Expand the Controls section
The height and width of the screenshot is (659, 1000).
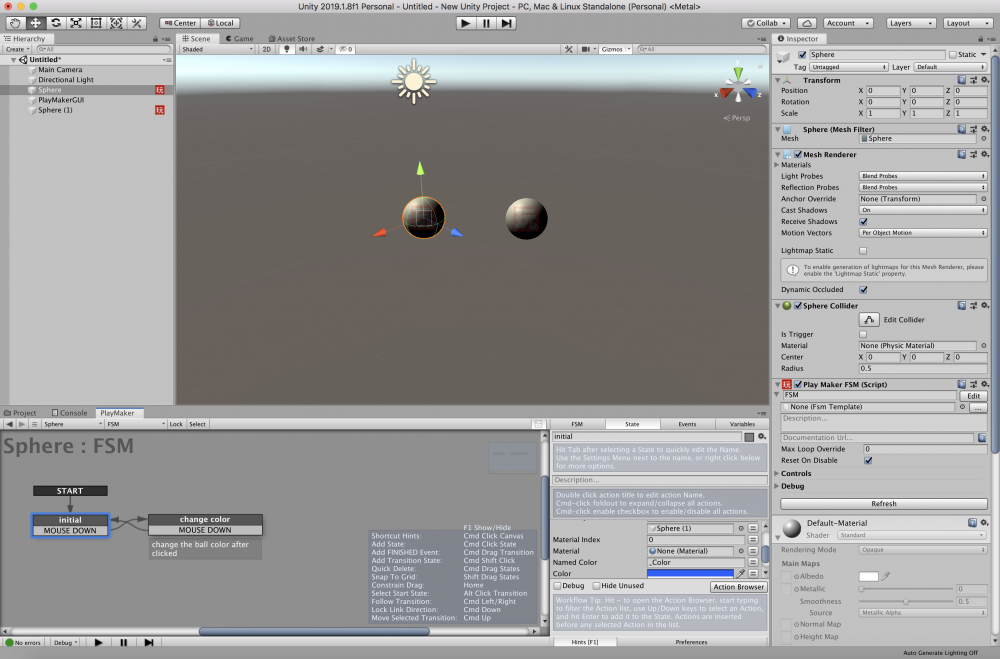777,473
